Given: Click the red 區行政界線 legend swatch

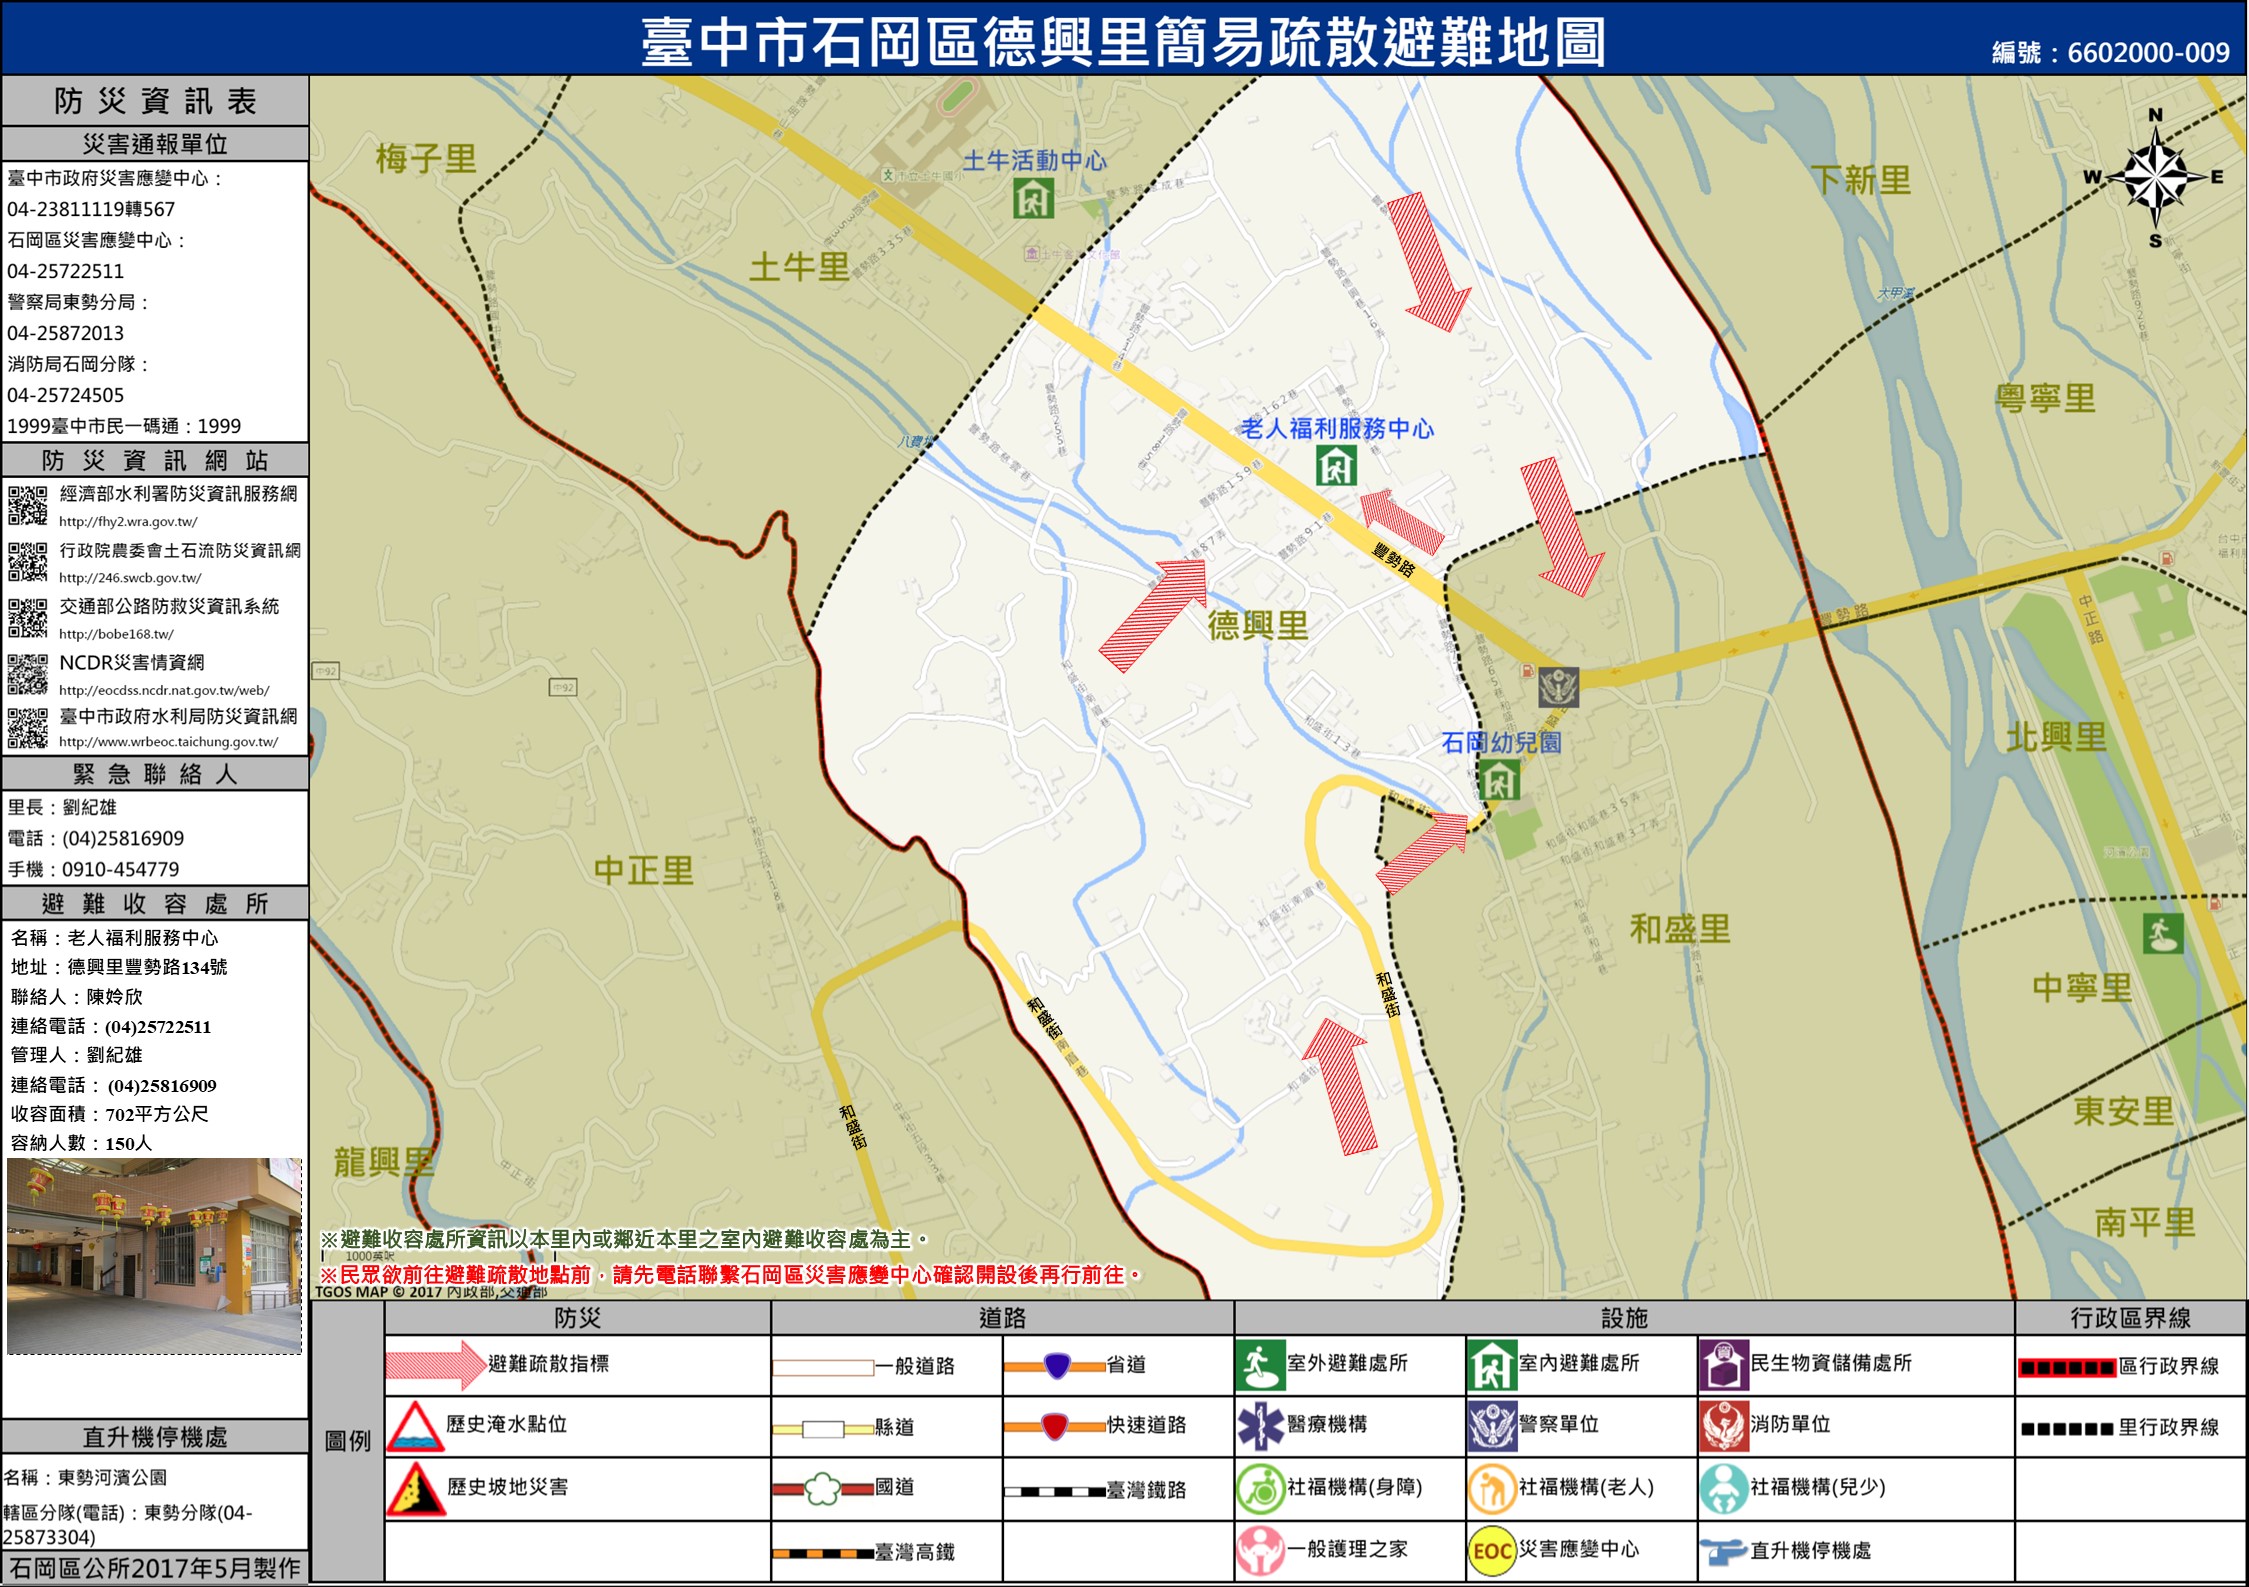Looking at the screenshot, I should 2066,1368.
